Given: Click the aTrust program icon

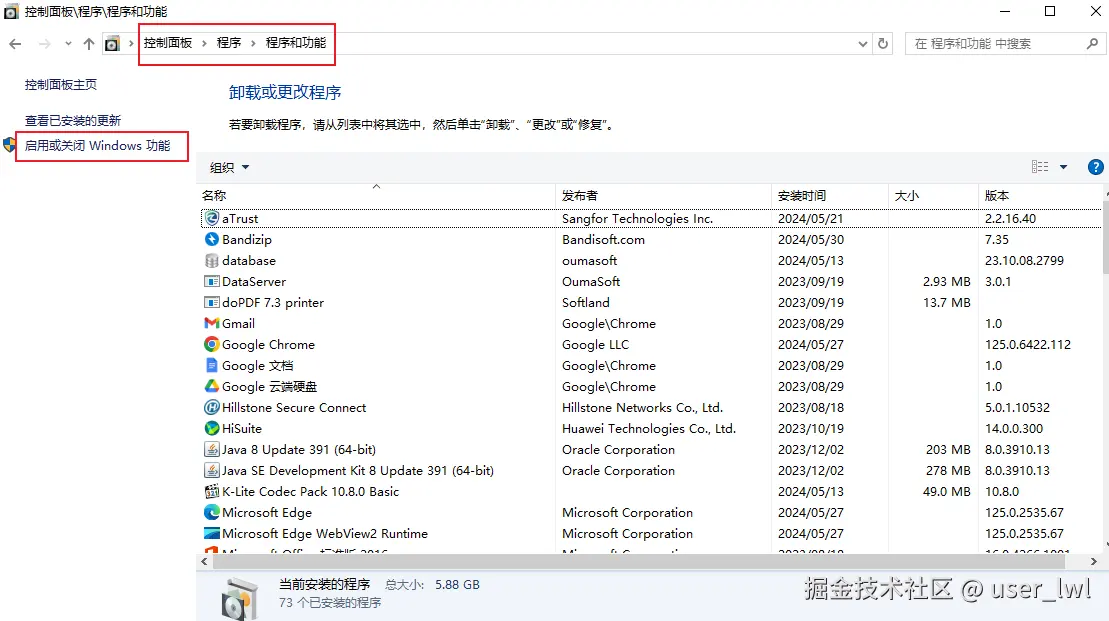Looking at the screenshot, I should [x=211, y=219].
